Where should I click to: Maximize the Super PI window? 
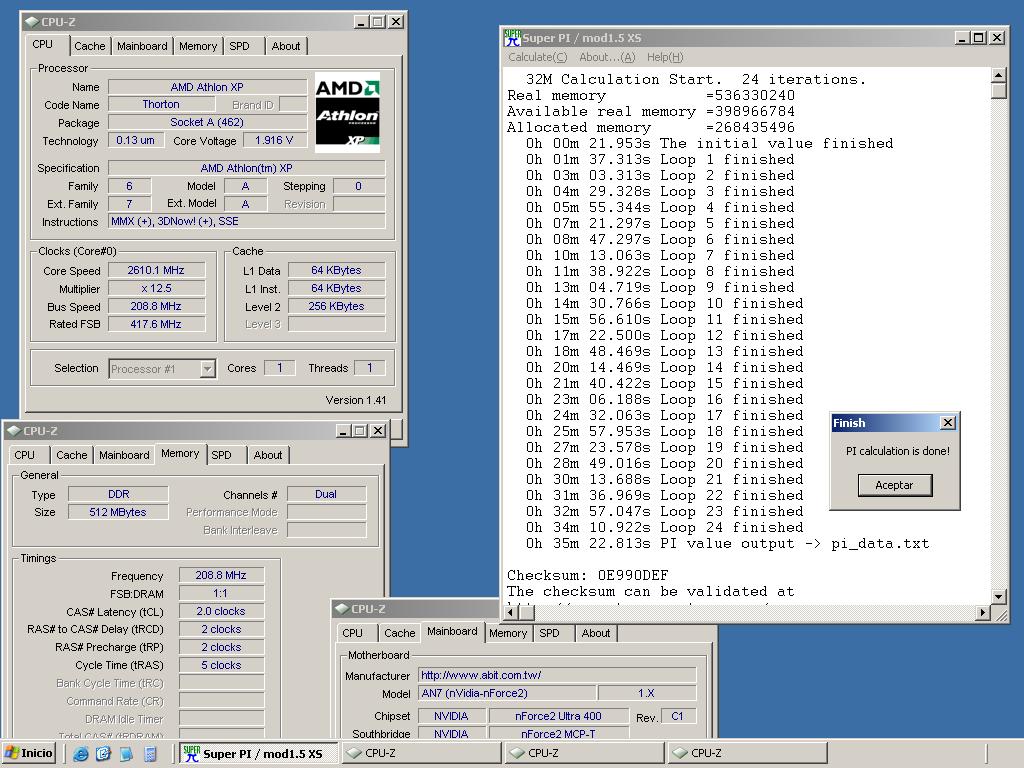click(978, 38)
